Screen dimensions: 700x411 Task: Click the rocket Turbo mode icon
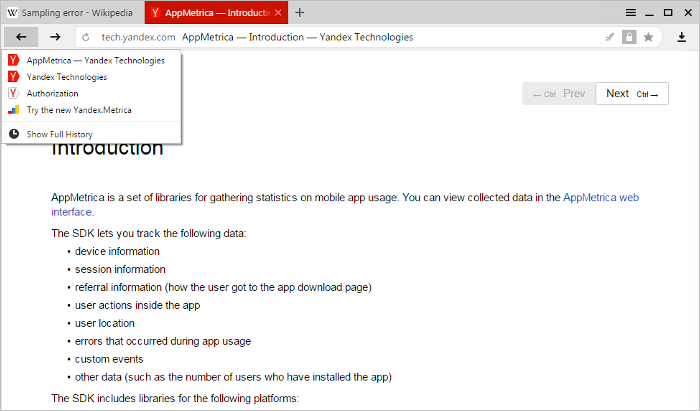coord(609,37)
